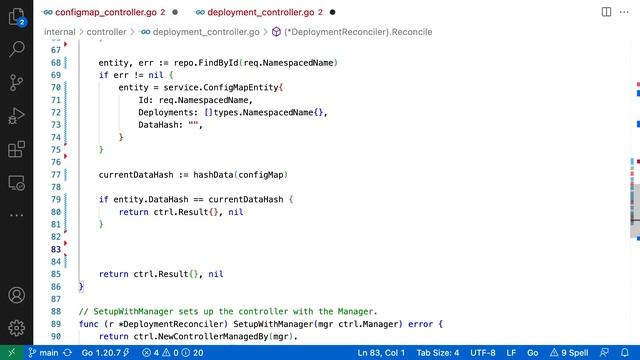Change file encoding UTF-8
This screenshot has width=640, height=360.
tap(482, 353)
